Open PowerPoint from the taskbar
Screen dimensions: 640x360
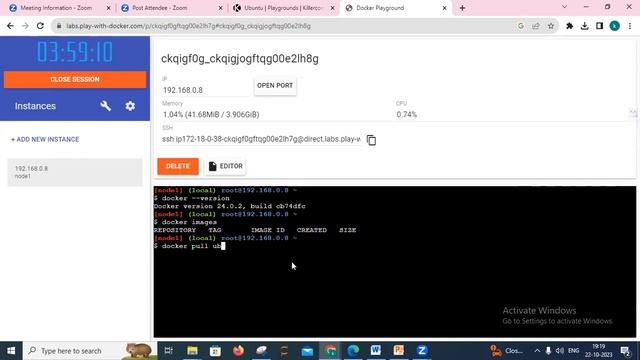[x=399, y=351]
